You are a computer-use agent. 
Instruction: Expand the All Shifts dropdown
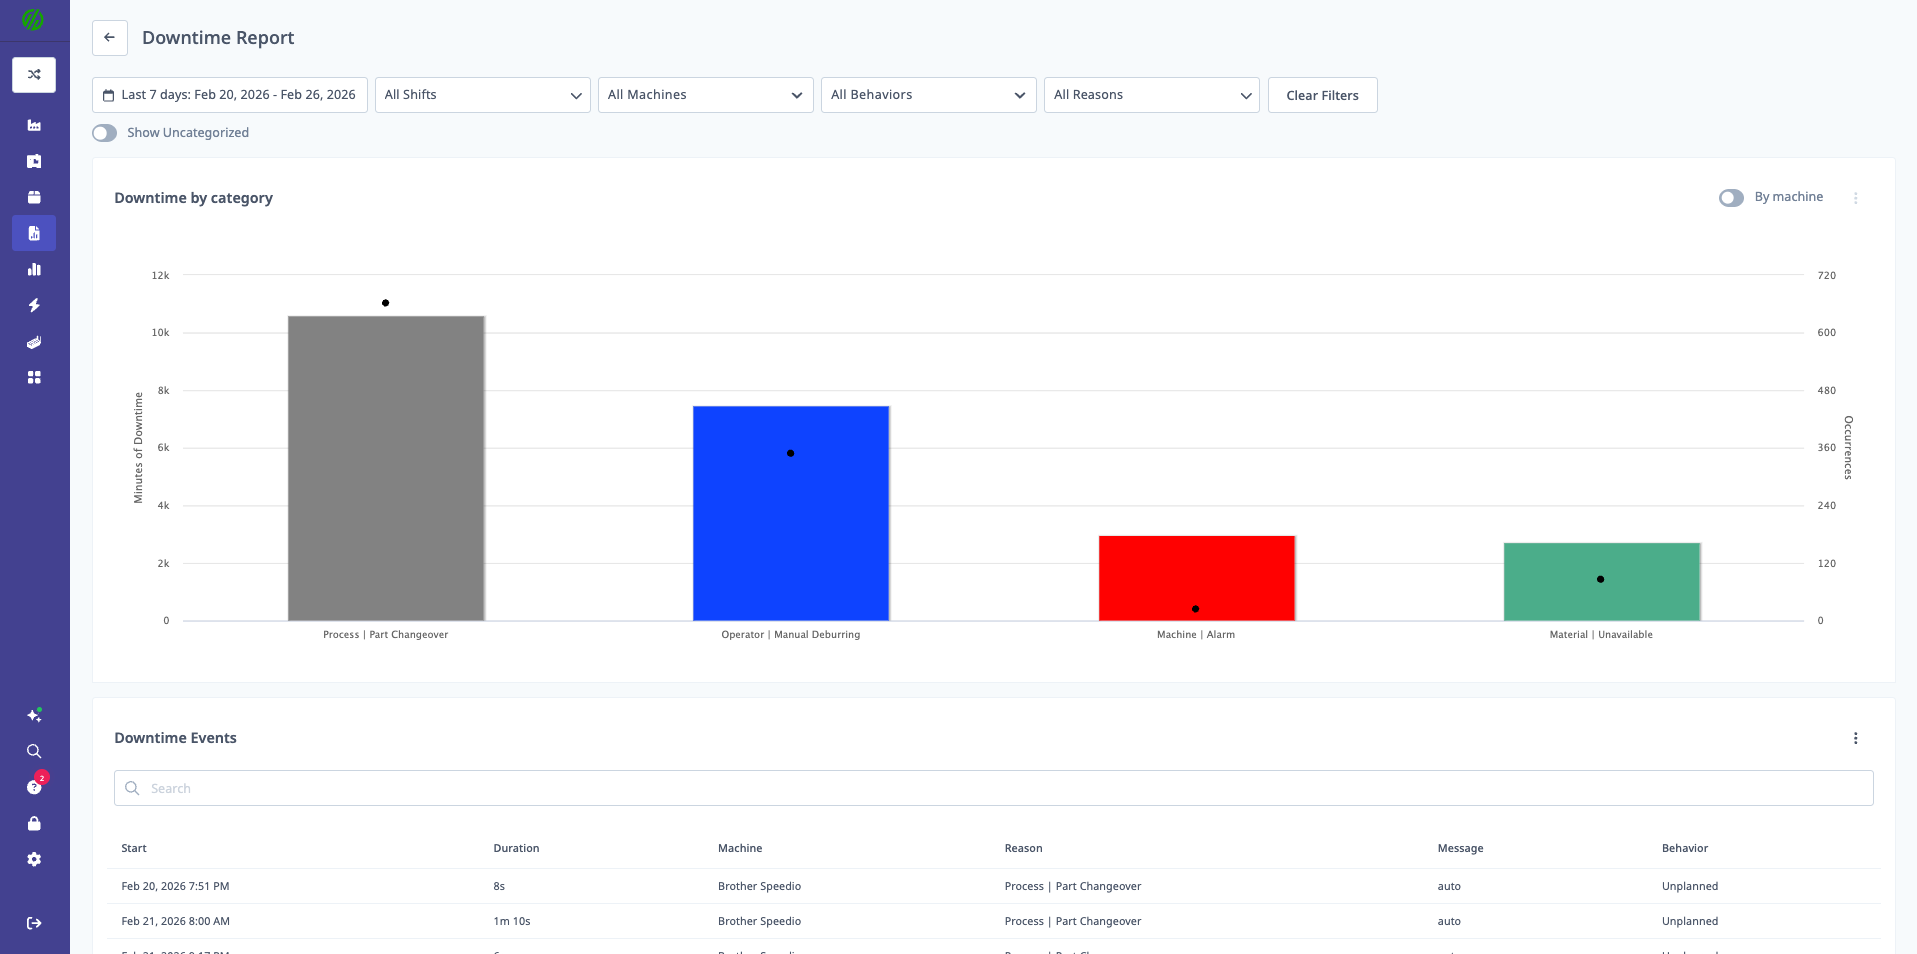click(x=482, y=95)
